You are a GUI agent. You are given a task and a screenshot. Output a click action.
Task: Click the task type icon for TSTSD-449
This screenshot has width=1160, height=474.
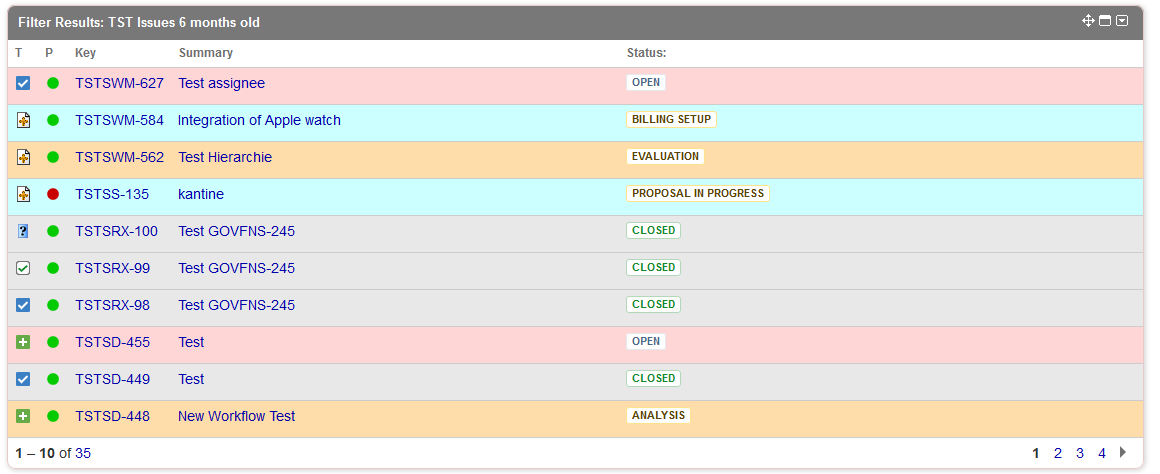tap(23, 379)
